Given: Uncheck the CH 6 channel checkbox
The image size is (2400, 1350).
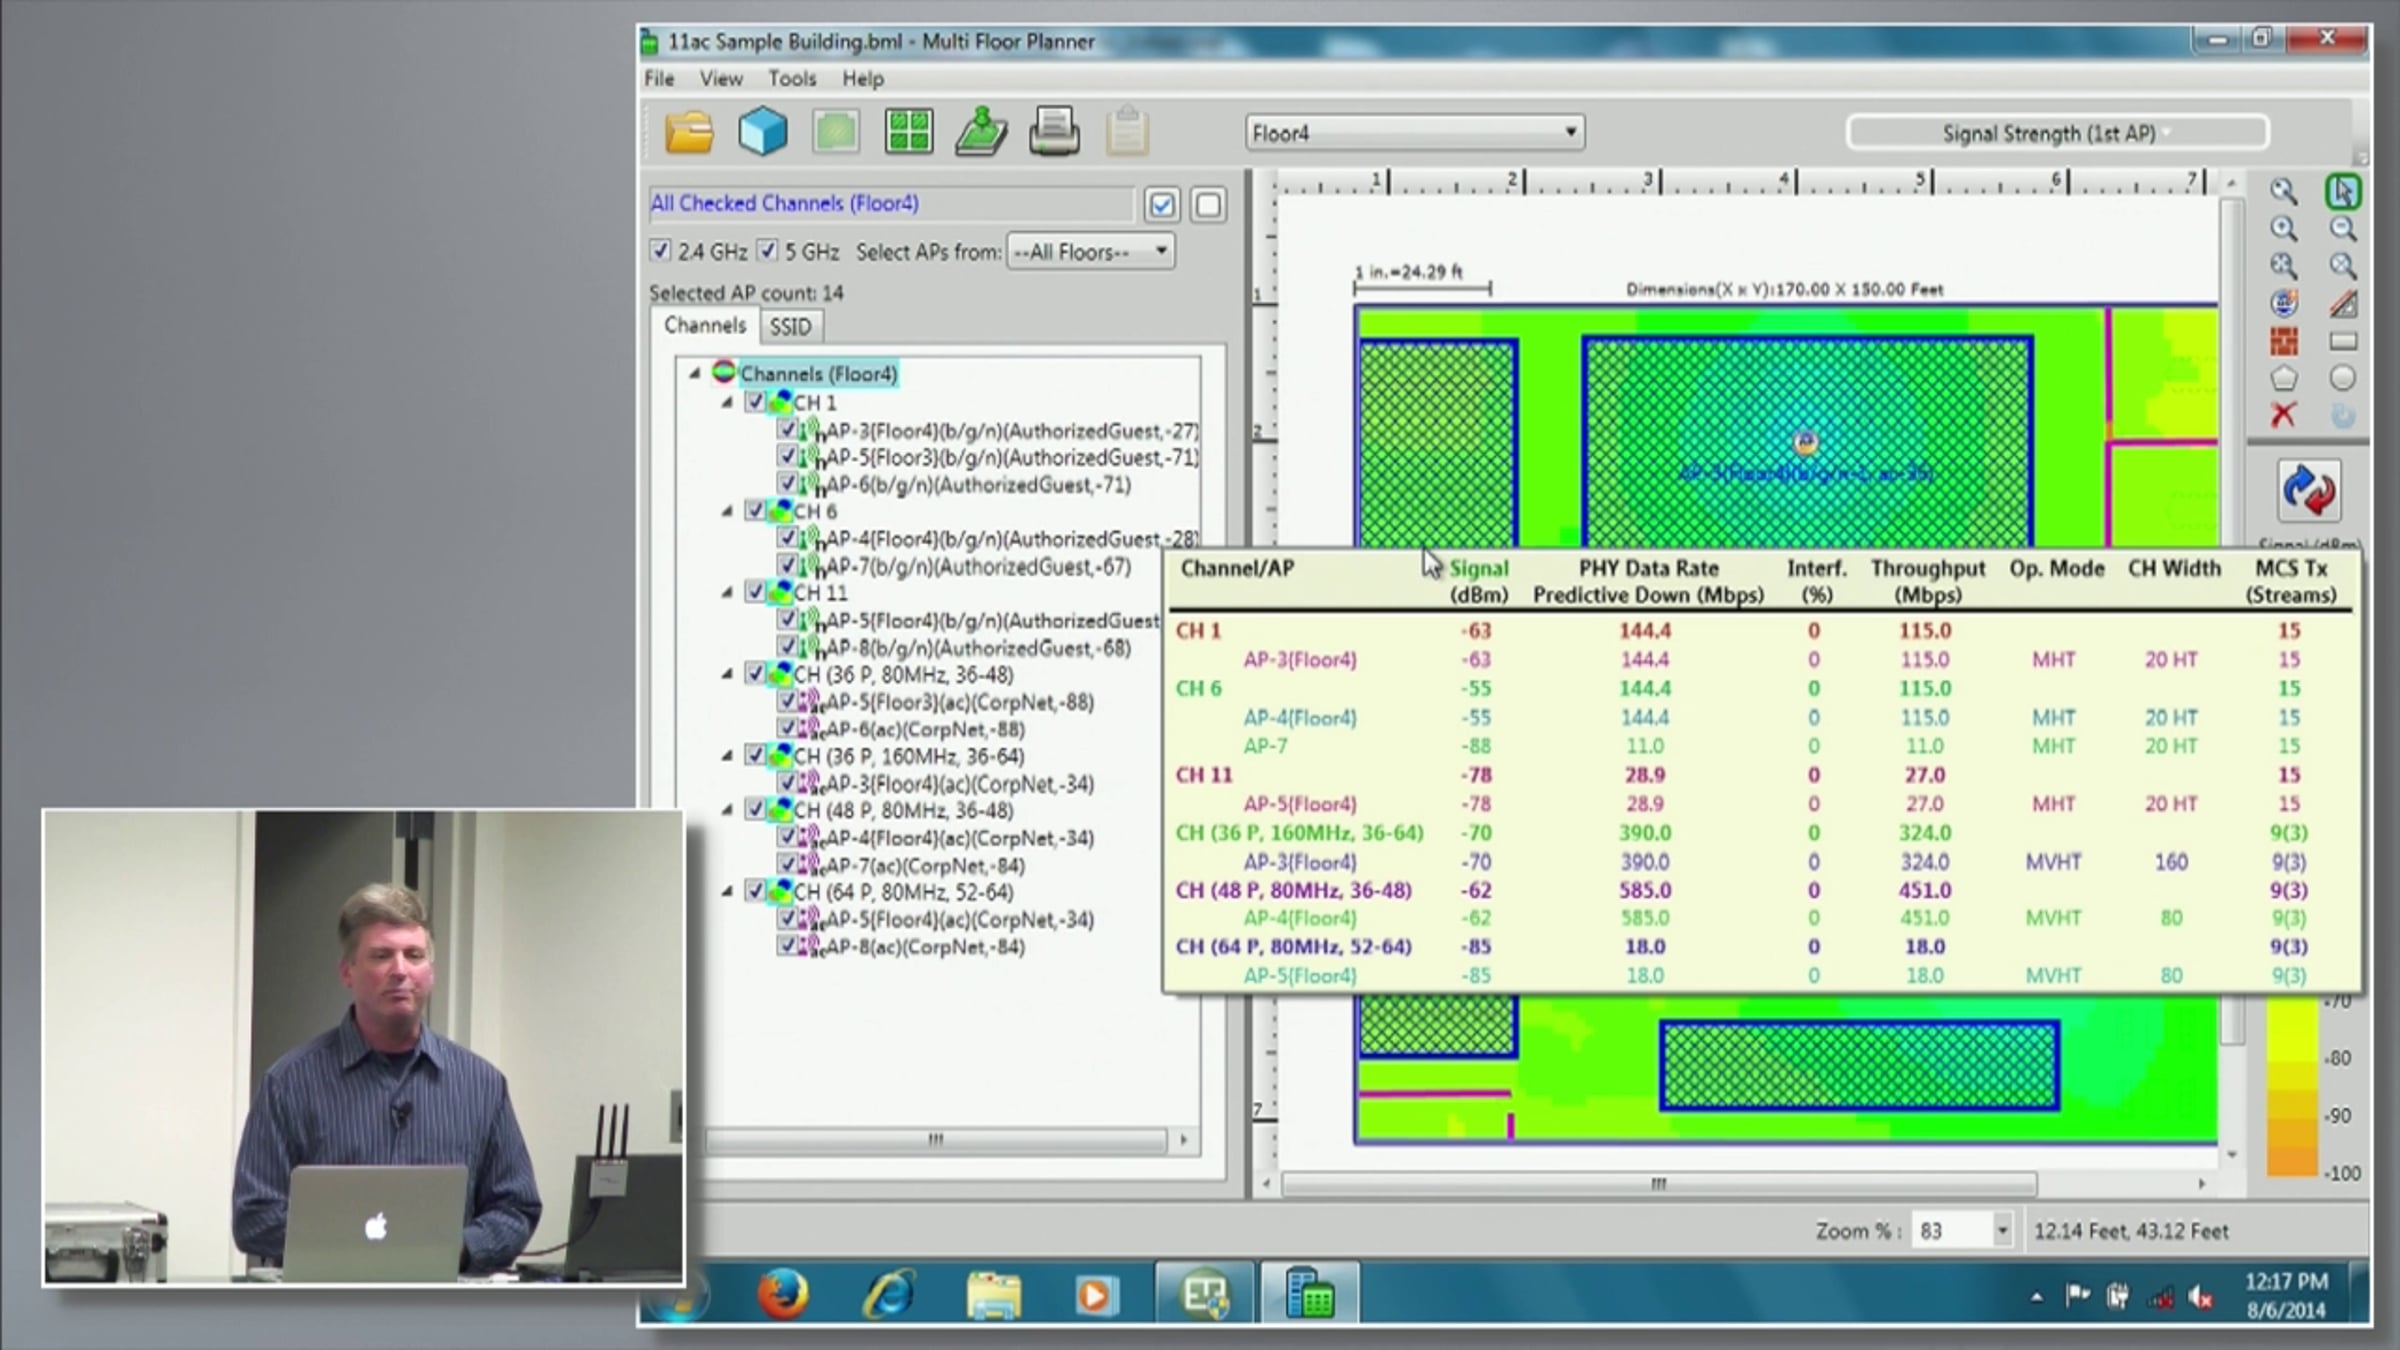Looking at the screenshot, I should 755,511.
